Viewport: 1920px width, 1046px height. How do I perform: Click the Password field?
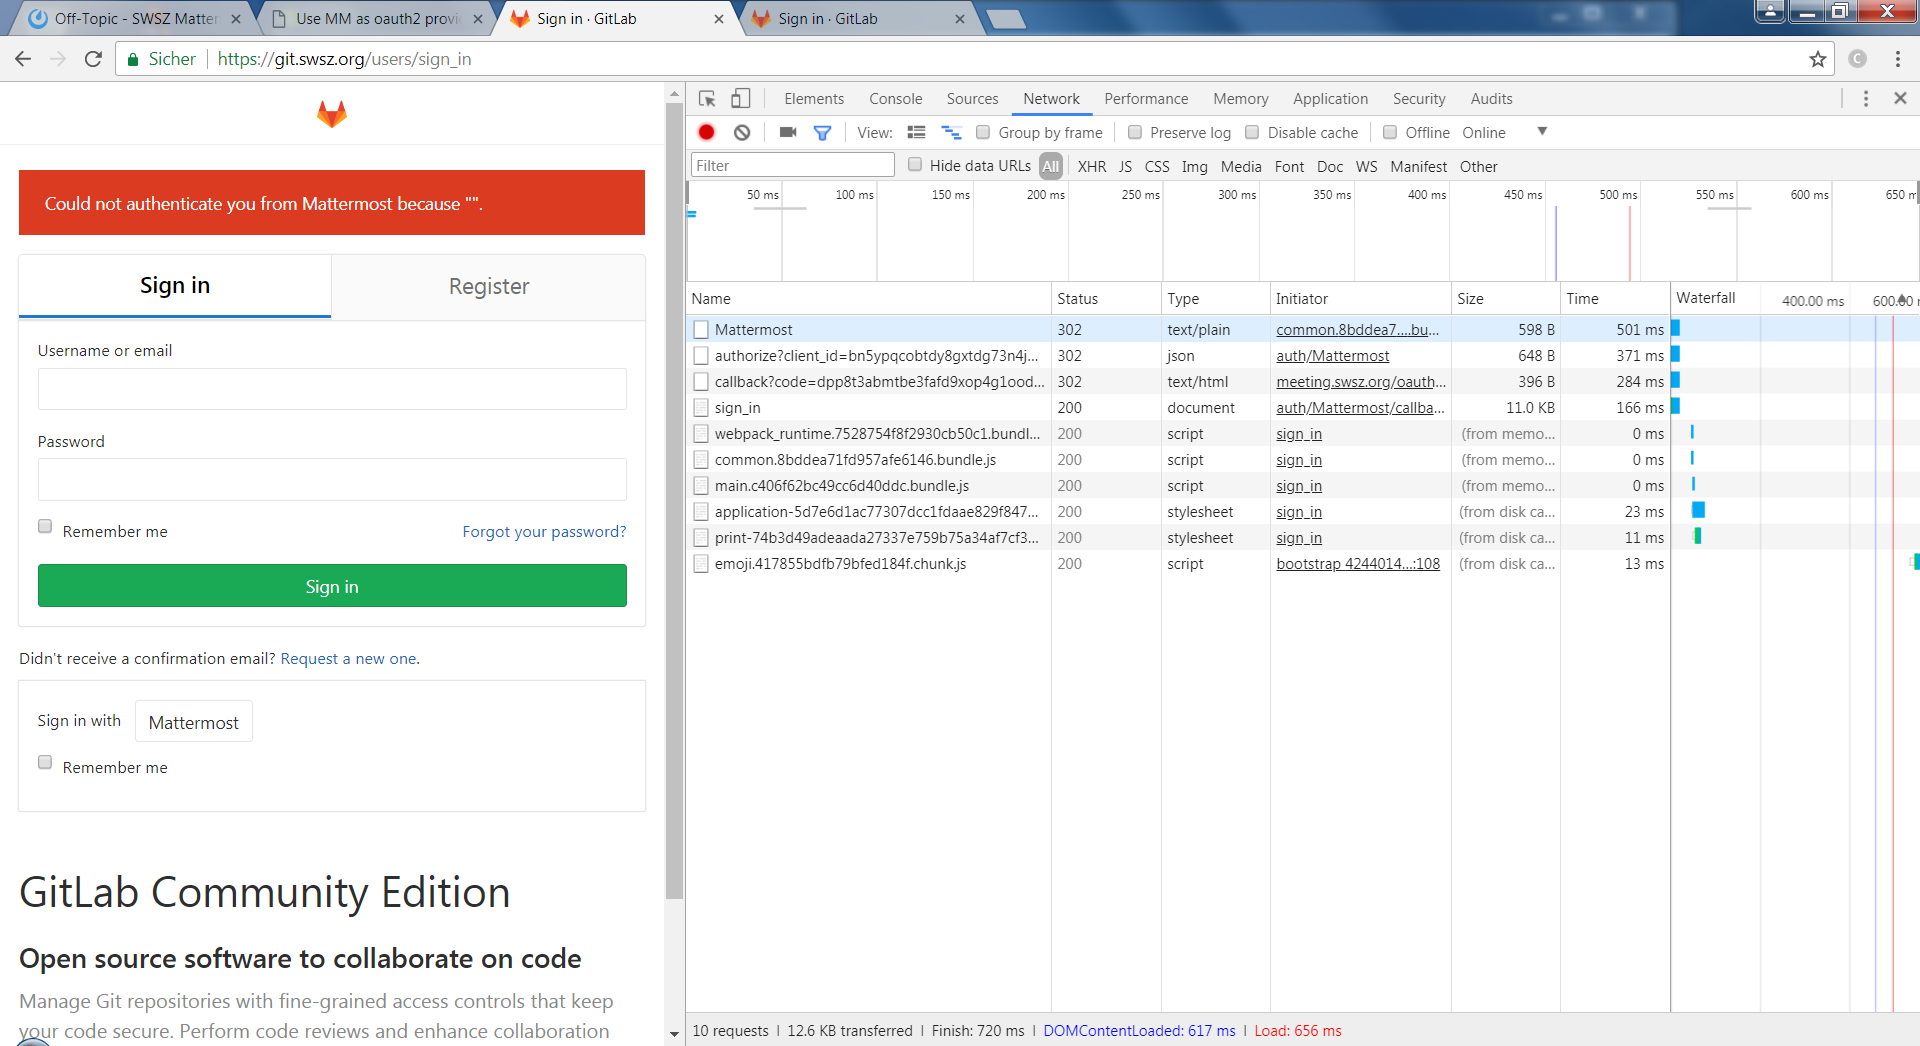[332, 479]
